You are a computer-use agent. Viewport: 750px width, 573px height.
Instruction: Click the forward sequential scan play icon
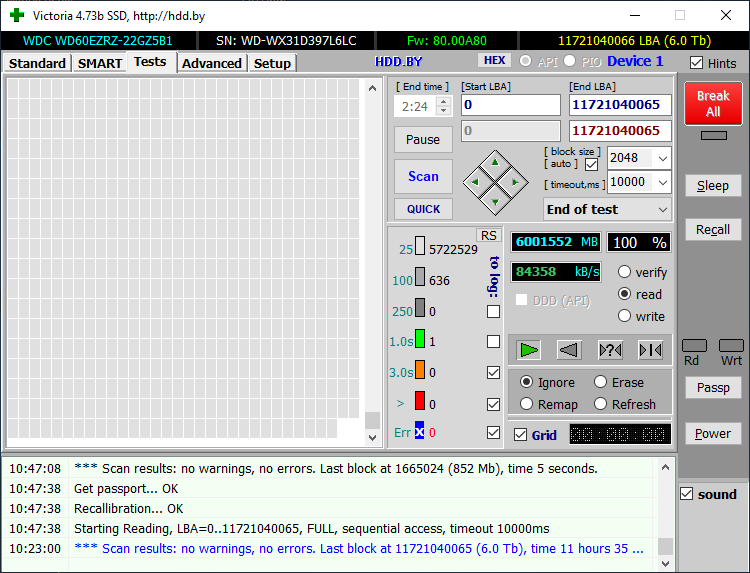click(529, 349)
